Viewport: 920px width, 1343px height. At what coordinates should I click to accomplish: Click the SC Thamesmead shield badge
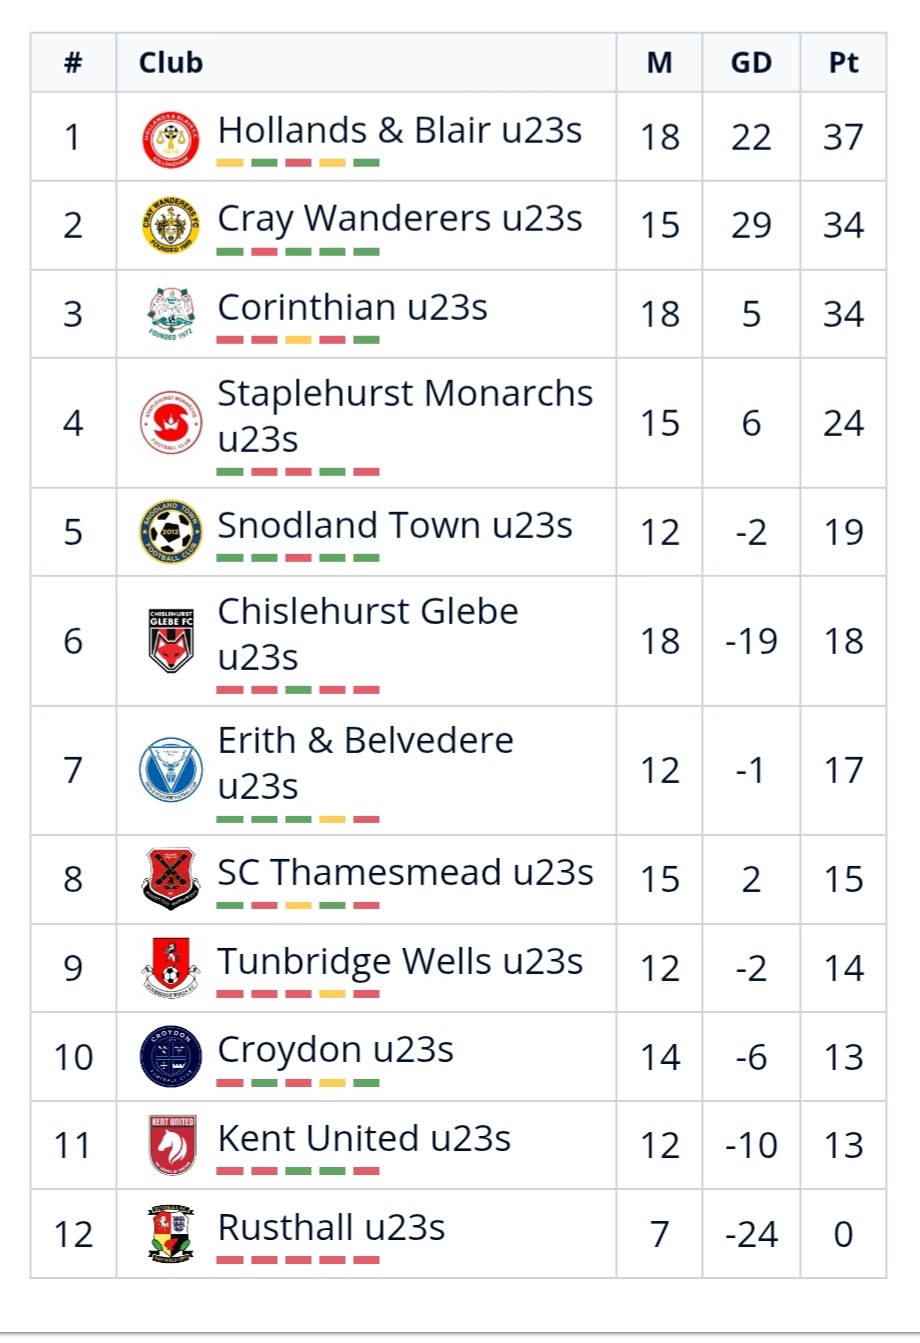(x=171, y=879)
